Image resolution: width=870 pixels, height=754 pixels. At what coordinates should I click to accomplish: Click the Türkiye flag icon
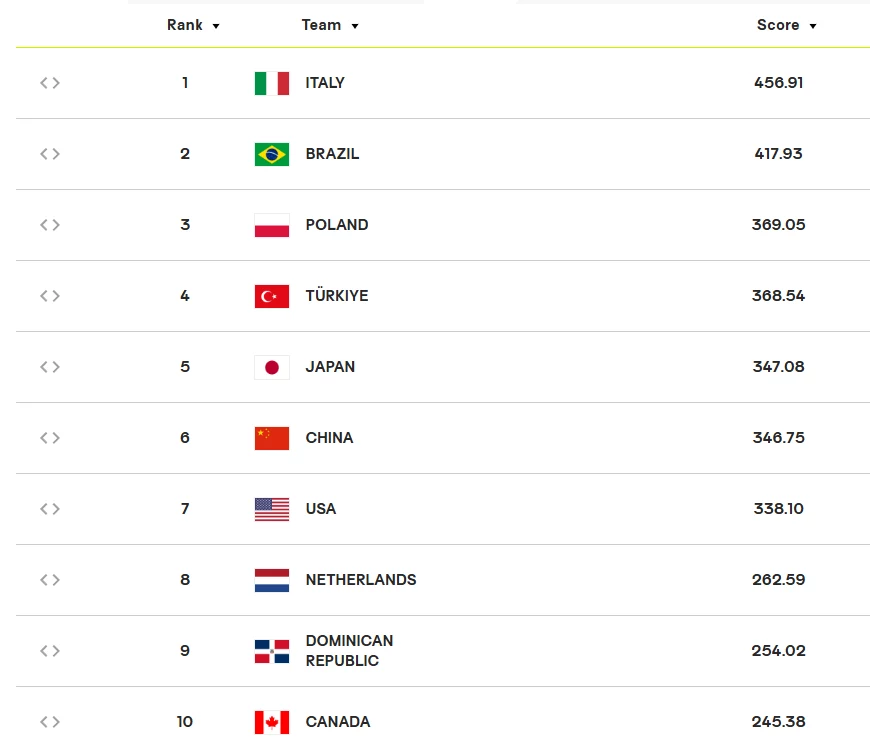point(272,296)
